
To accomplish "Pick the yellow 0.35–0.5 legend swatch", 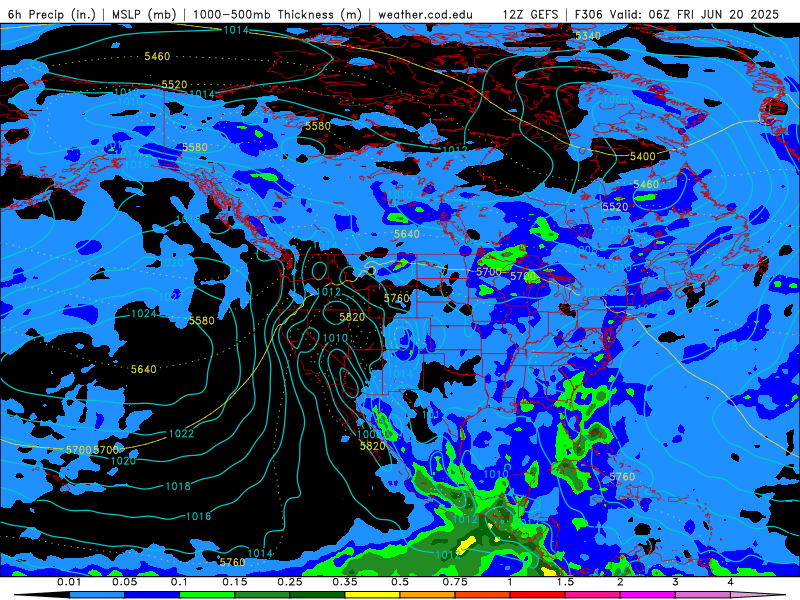I will click(372, 595).
